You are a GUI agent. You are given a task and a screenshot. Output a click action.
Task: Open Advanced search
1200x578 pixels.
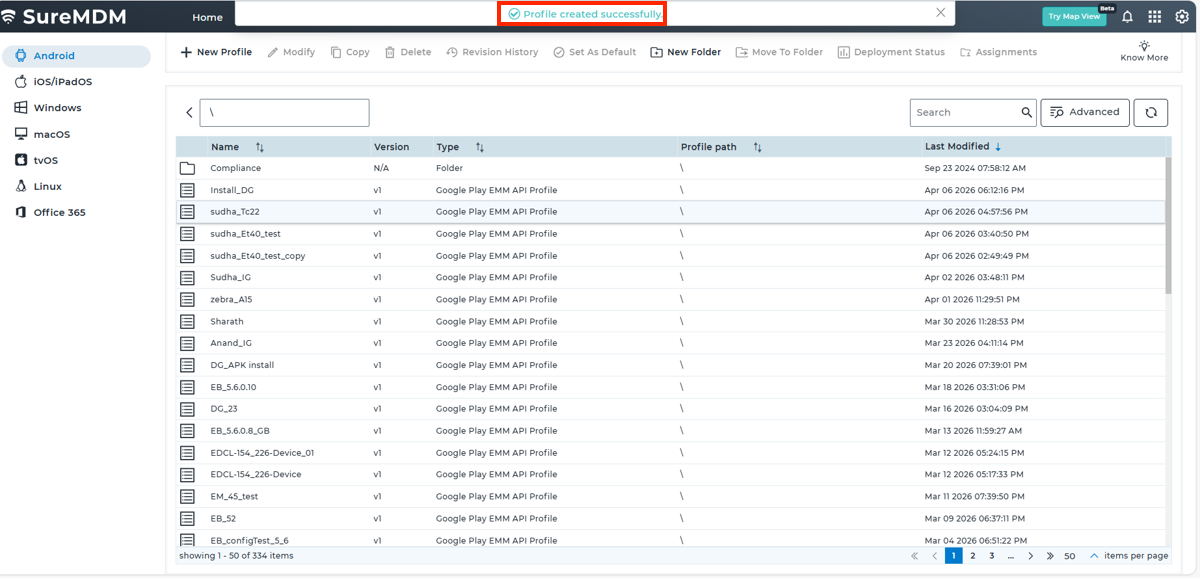click(x=1085, y=112)
